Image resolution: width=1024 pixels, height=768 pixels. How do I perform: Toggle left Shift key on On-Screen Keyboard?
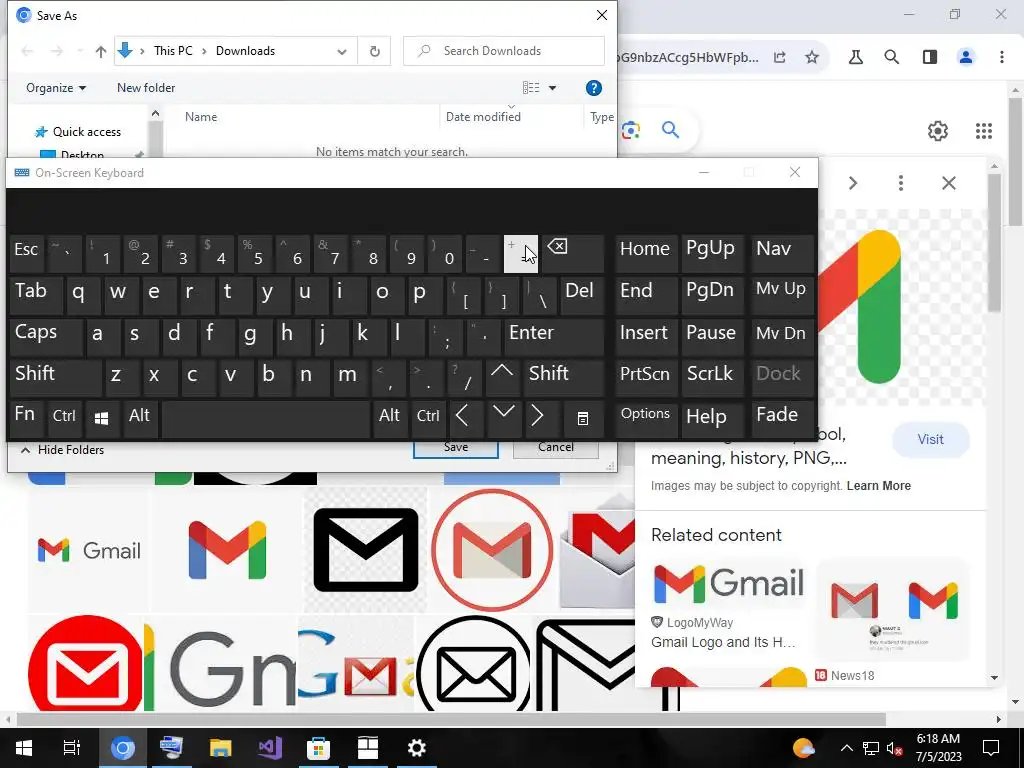tap(56, 377)
